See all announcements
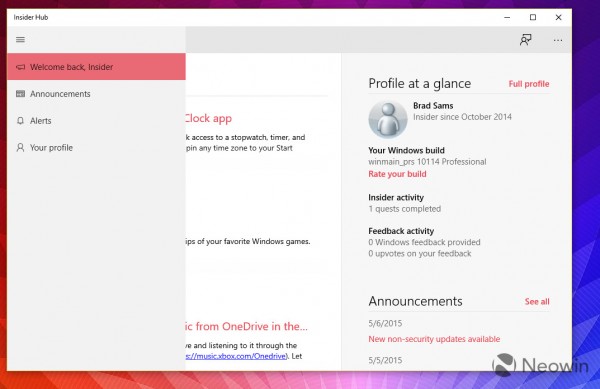Image resolution: width=600 pixels, height=389 pixels. (x=537, y=301)
